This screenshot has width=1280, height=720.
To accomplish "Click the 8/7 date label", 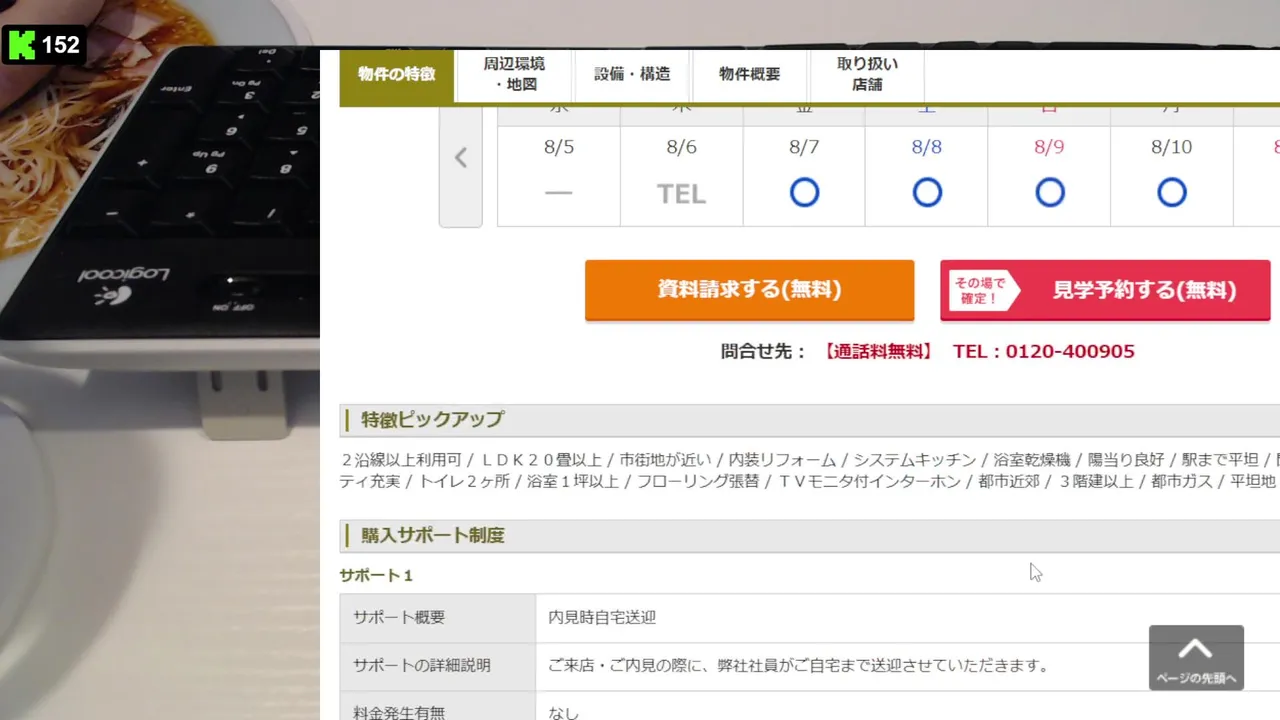I will (x=804, y=147).
